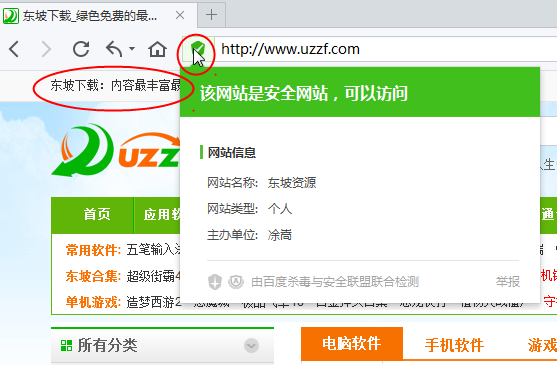Click the 五笔输入法 link
Screen dimensions: 557x365
point(153,250)
